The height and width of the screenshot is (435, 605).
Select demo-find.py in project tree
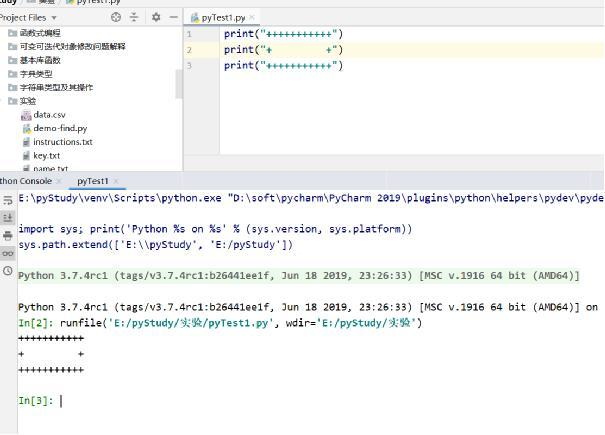[x=54, y=128]
